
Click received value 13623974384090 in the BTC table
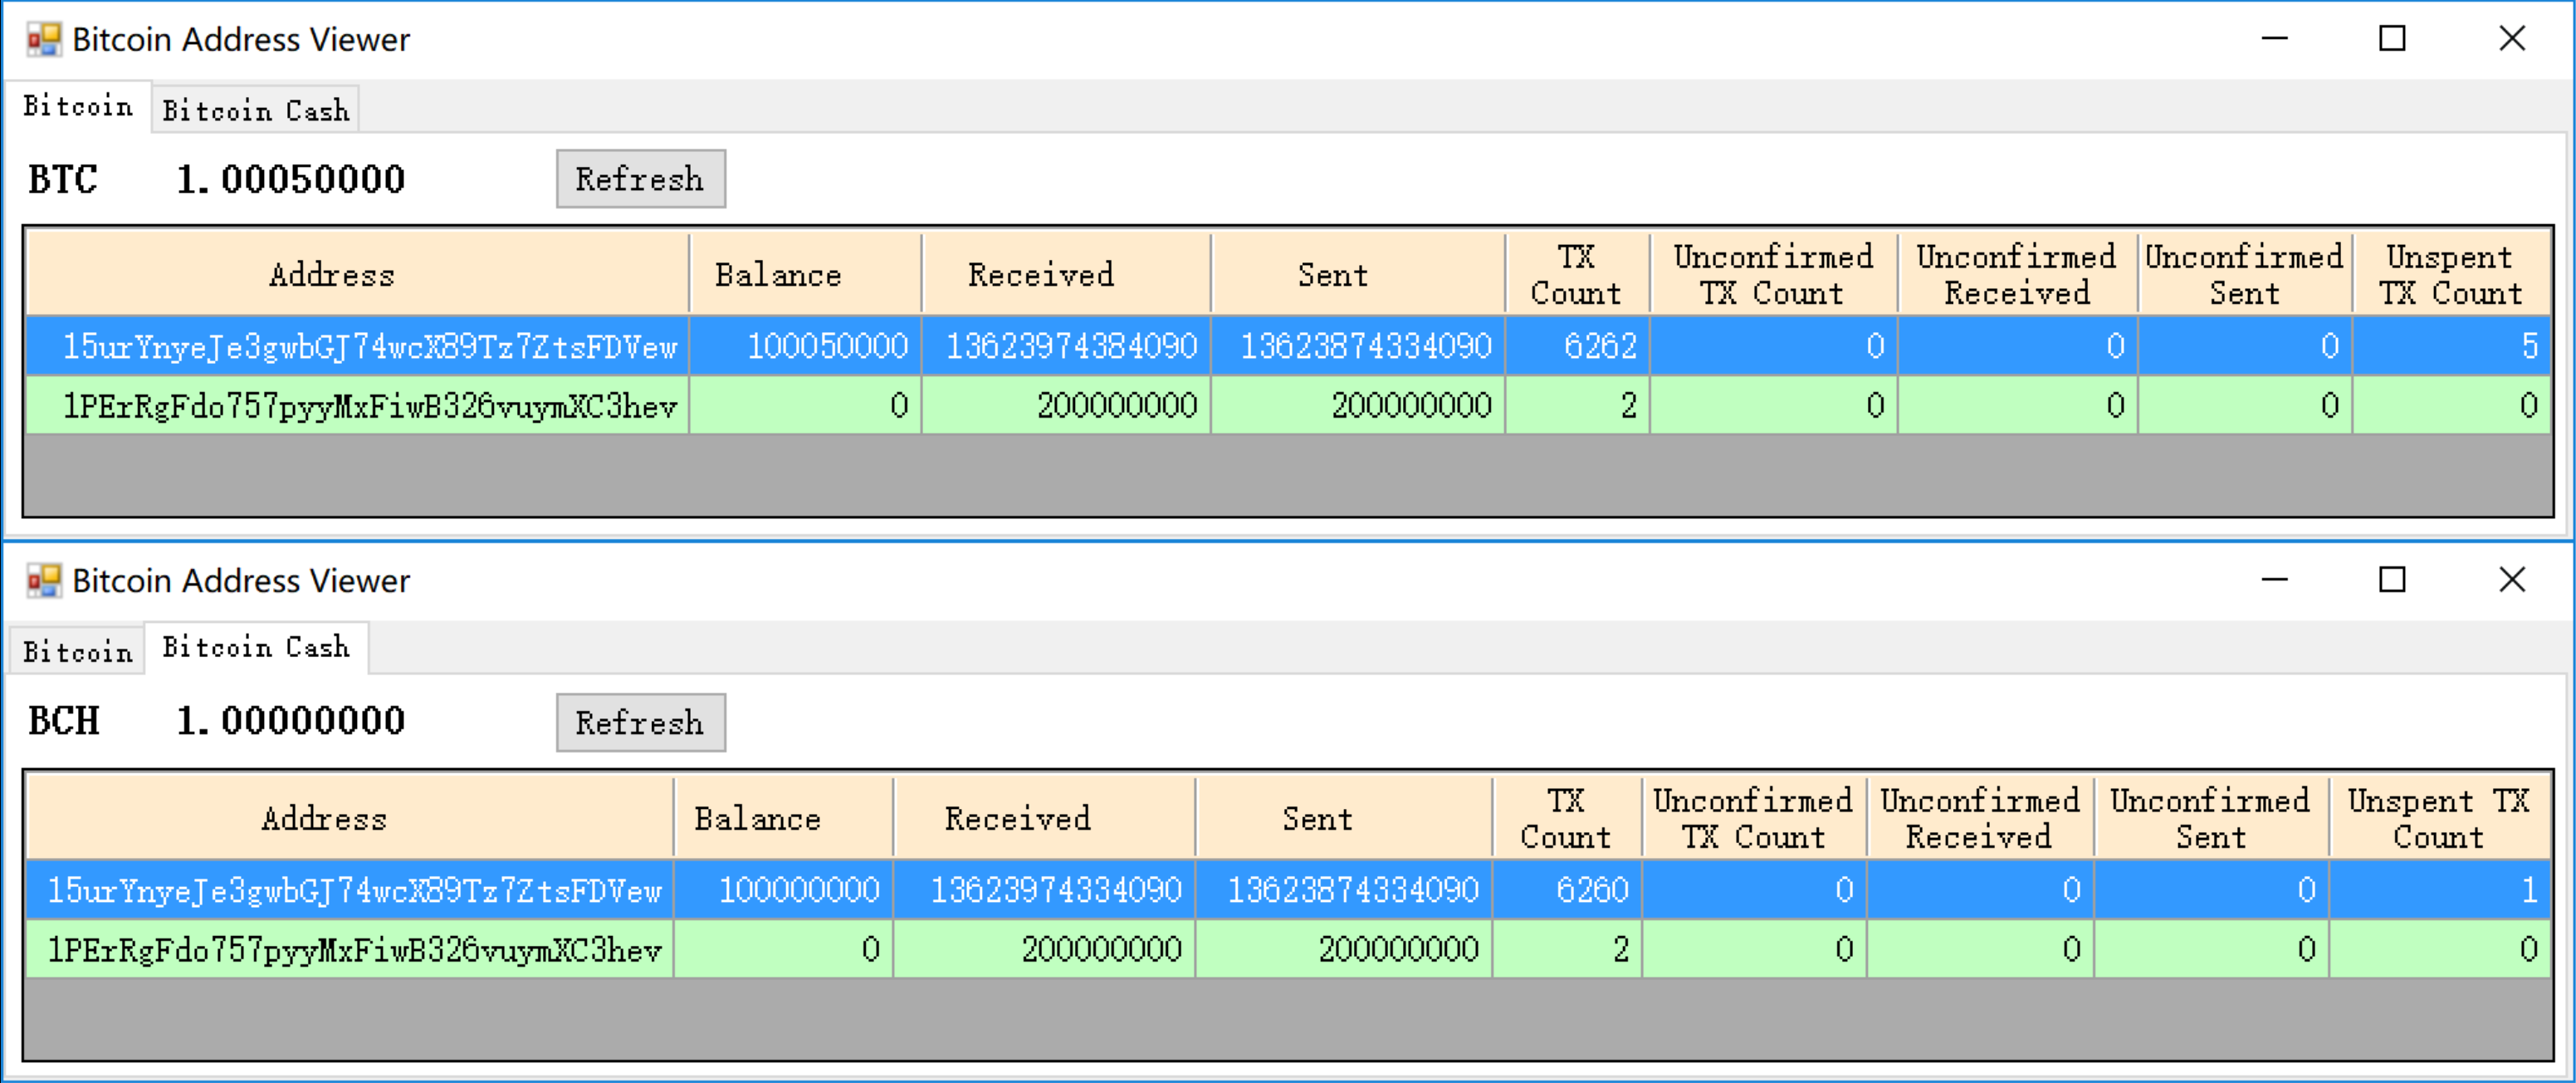point(1066,346)
